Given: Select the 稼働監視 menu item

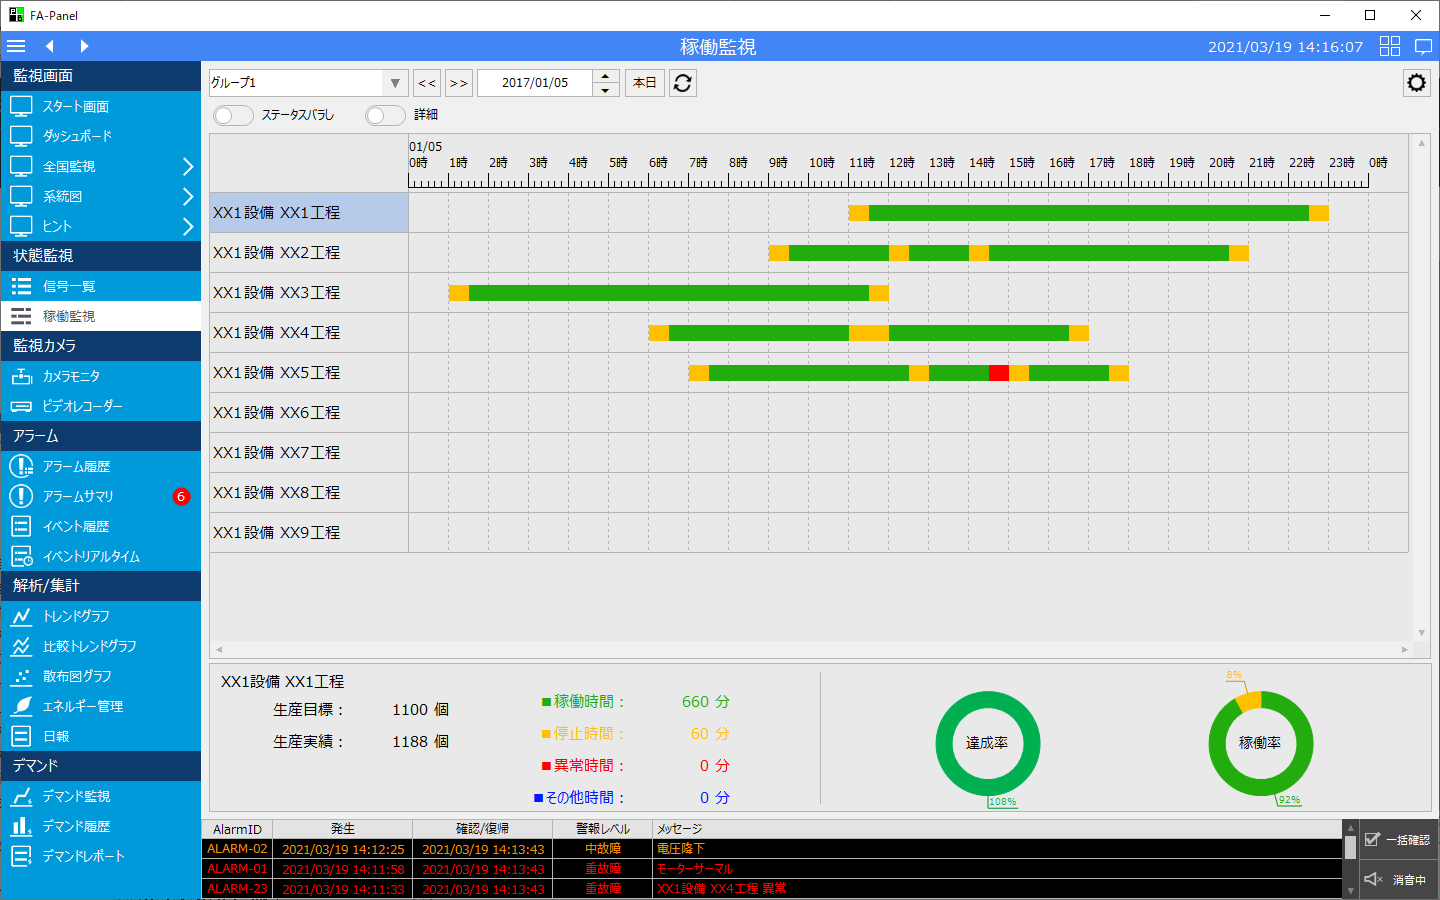Looking at the screenshot, I should tap(101, 316).
